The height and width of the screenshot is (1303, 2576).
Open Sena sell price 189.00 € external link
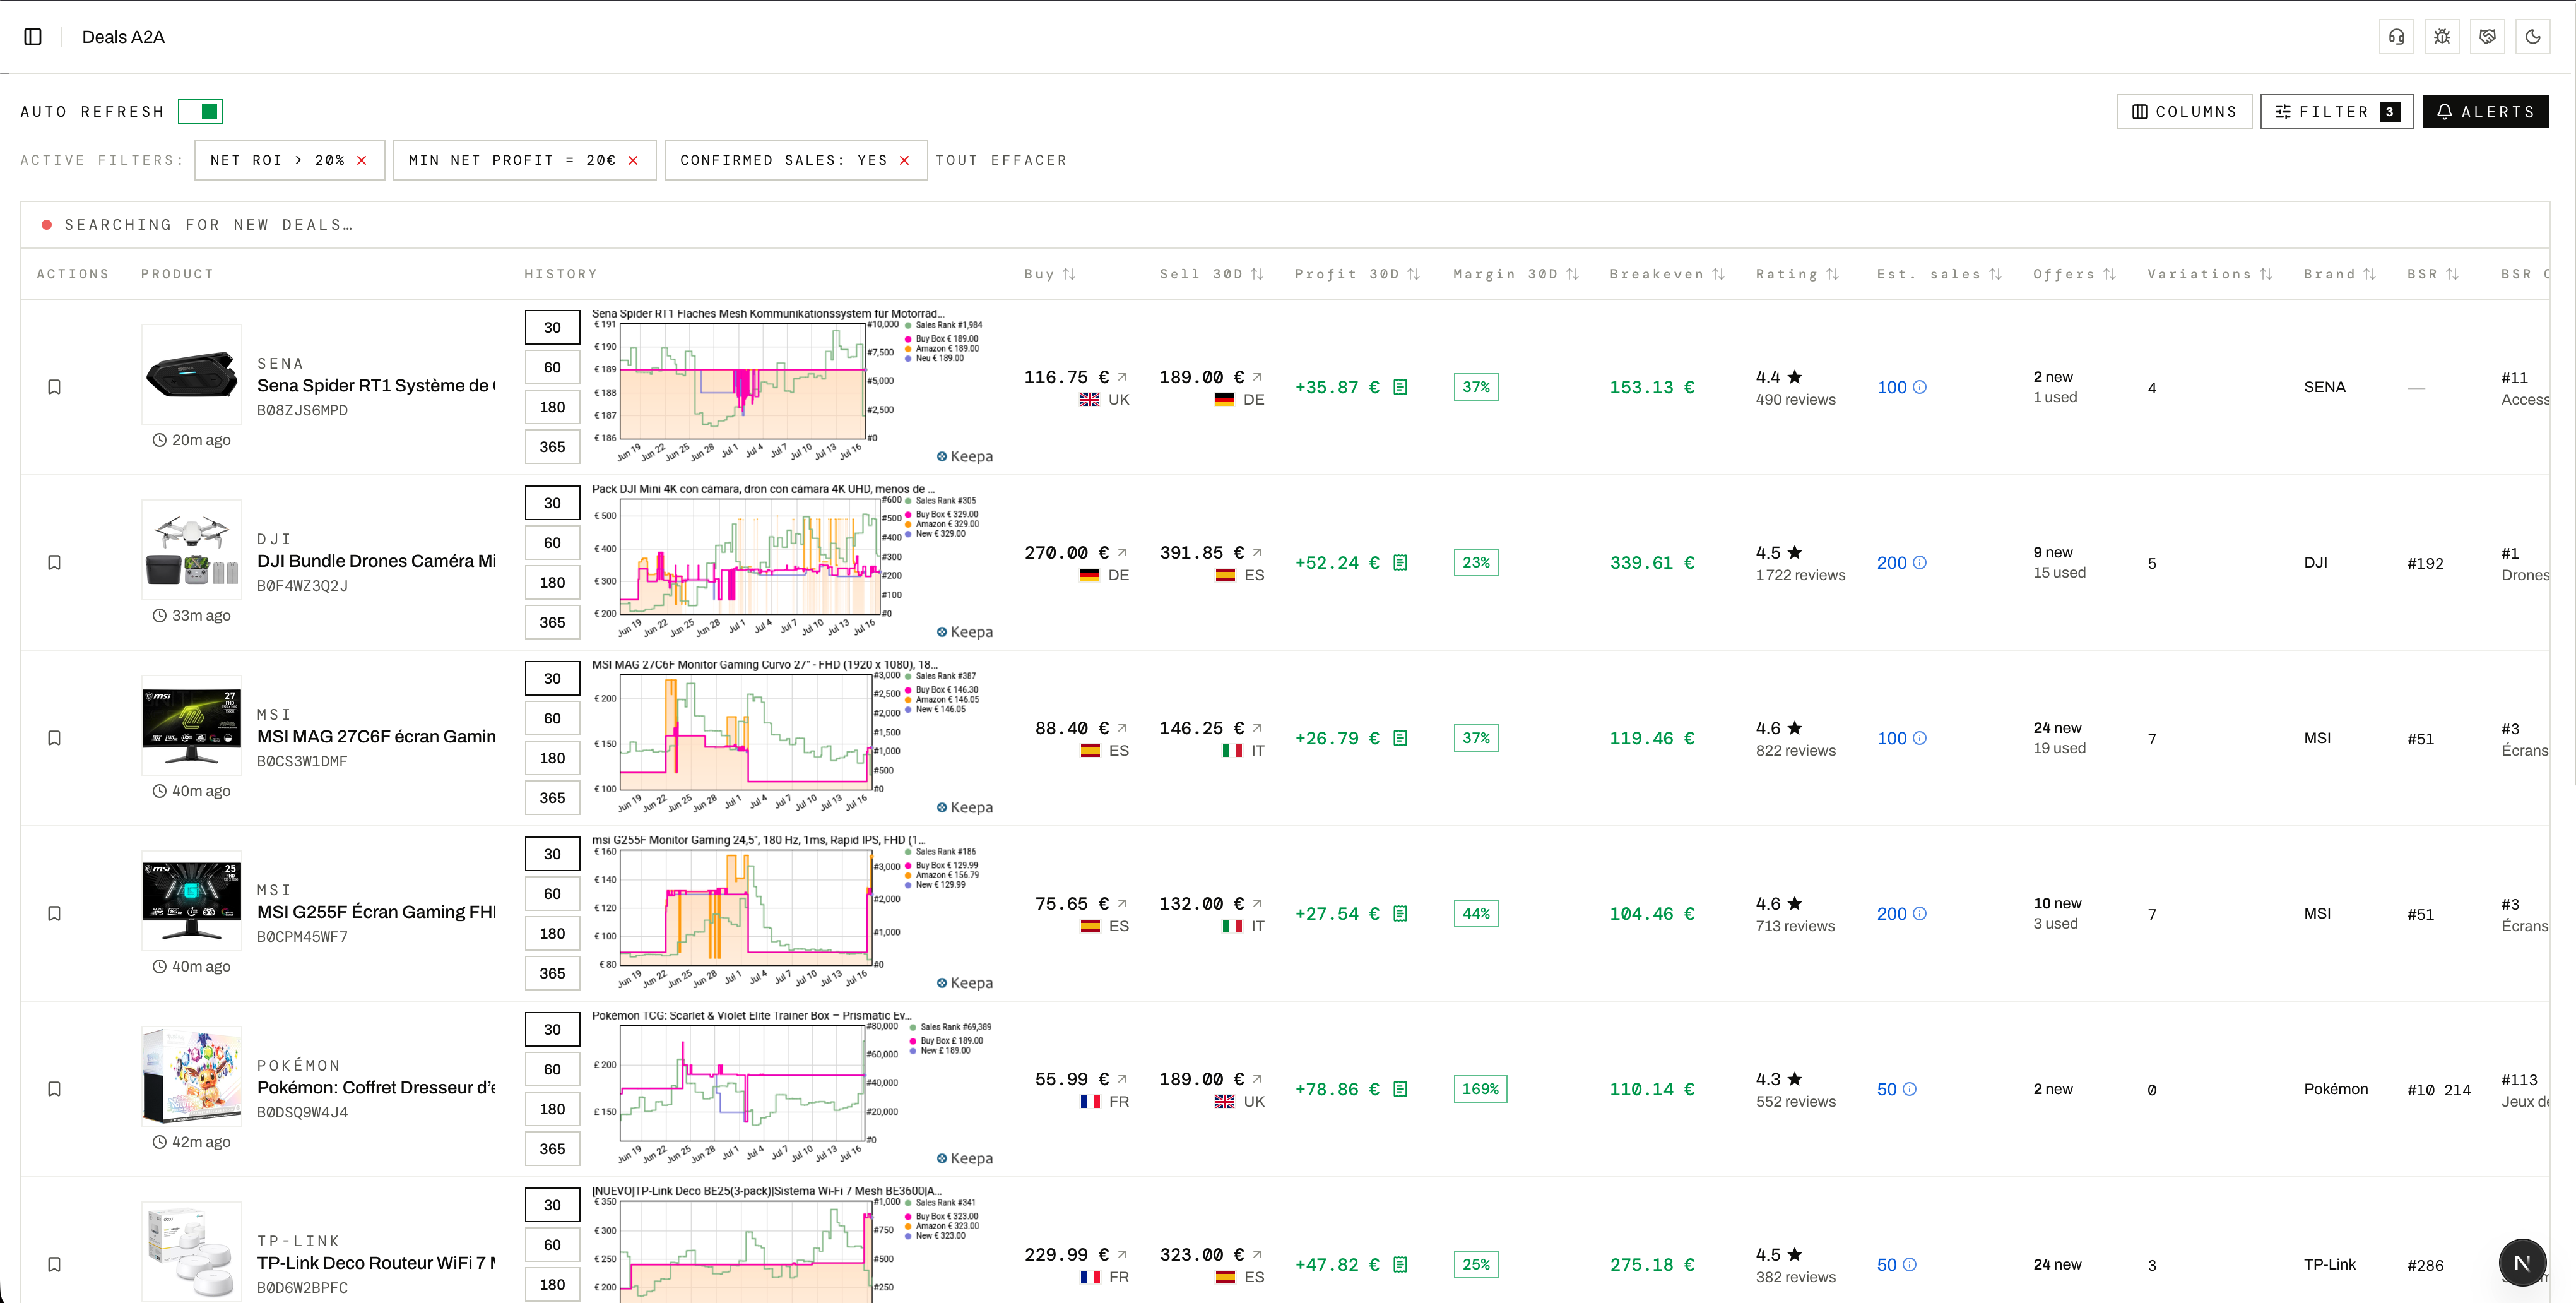point(1257,377)
